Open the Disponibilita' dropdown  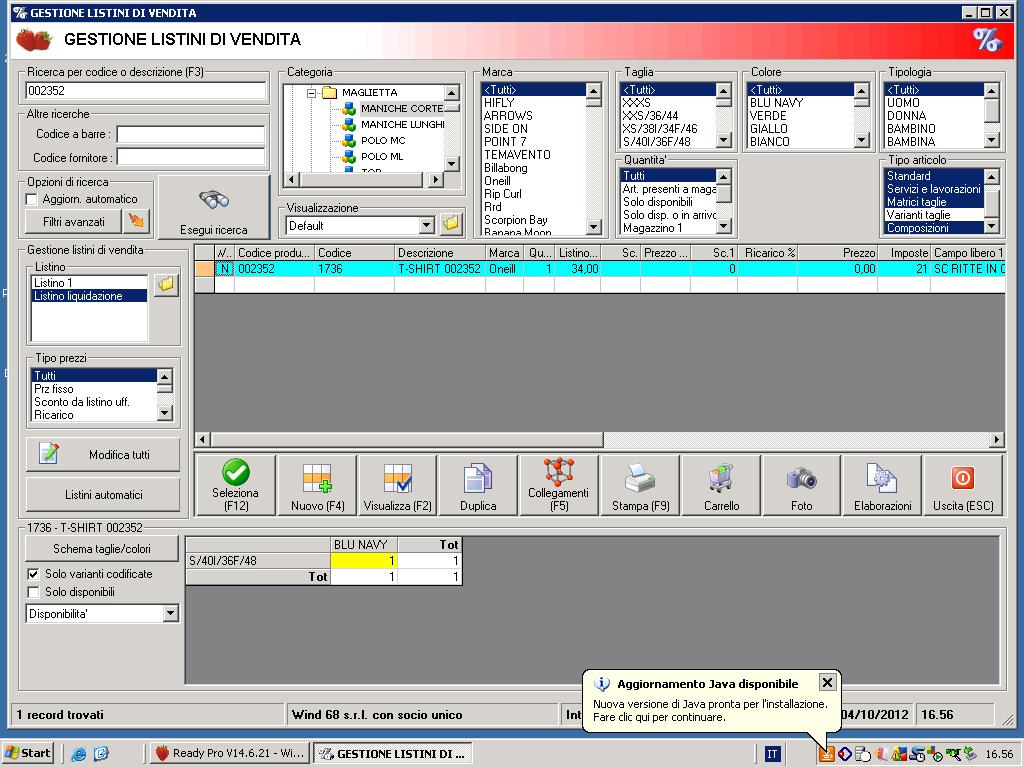(x=170, y=613)
